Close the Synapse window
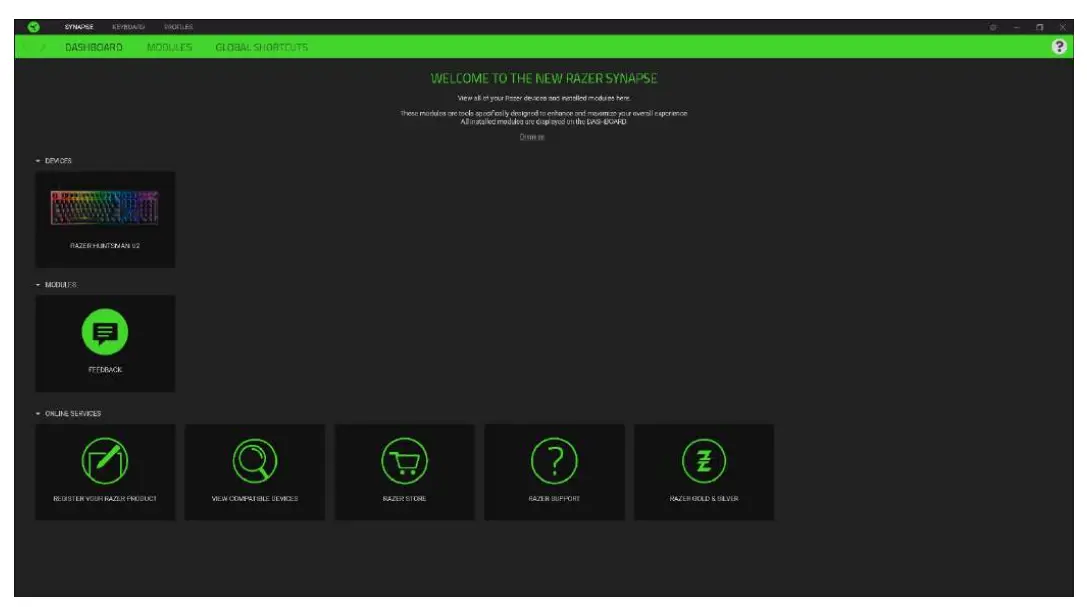The height and width of the screenshot is (607, 1087). [1062, 27]
